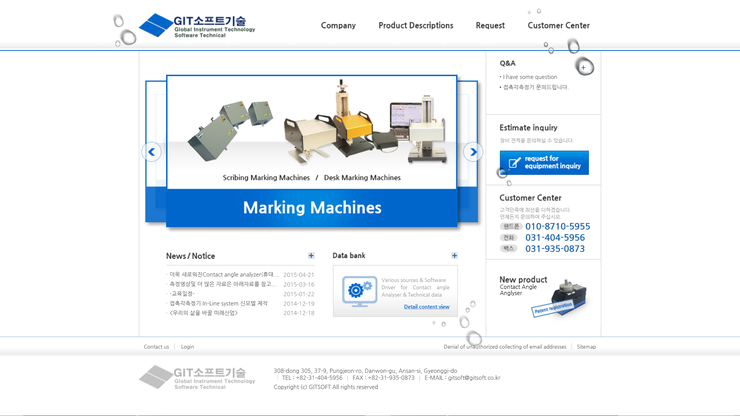Go to previous slide with left arrow
740x416 pixels.
pyautogui.click(x=151, y=152)
